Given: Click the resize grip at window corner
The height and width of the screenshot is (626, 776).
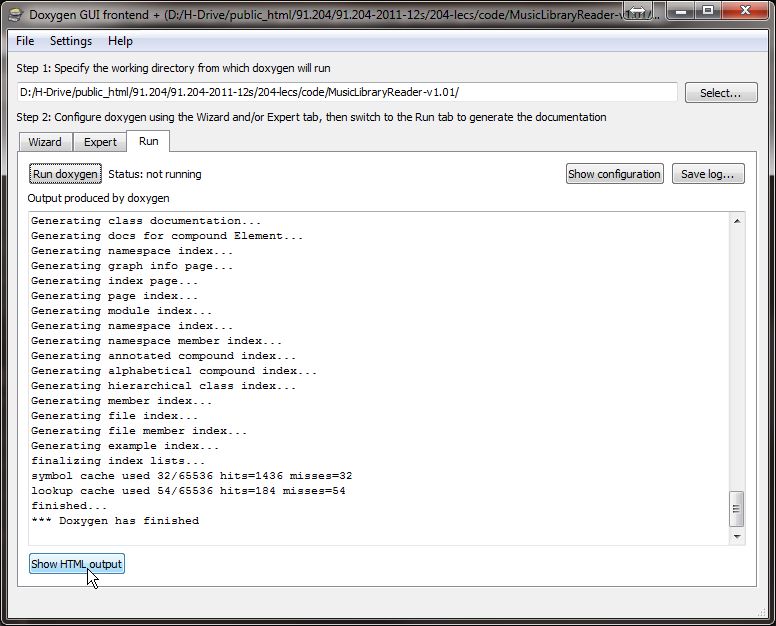Looking at the screenshot, I should (x=762, y=613).
